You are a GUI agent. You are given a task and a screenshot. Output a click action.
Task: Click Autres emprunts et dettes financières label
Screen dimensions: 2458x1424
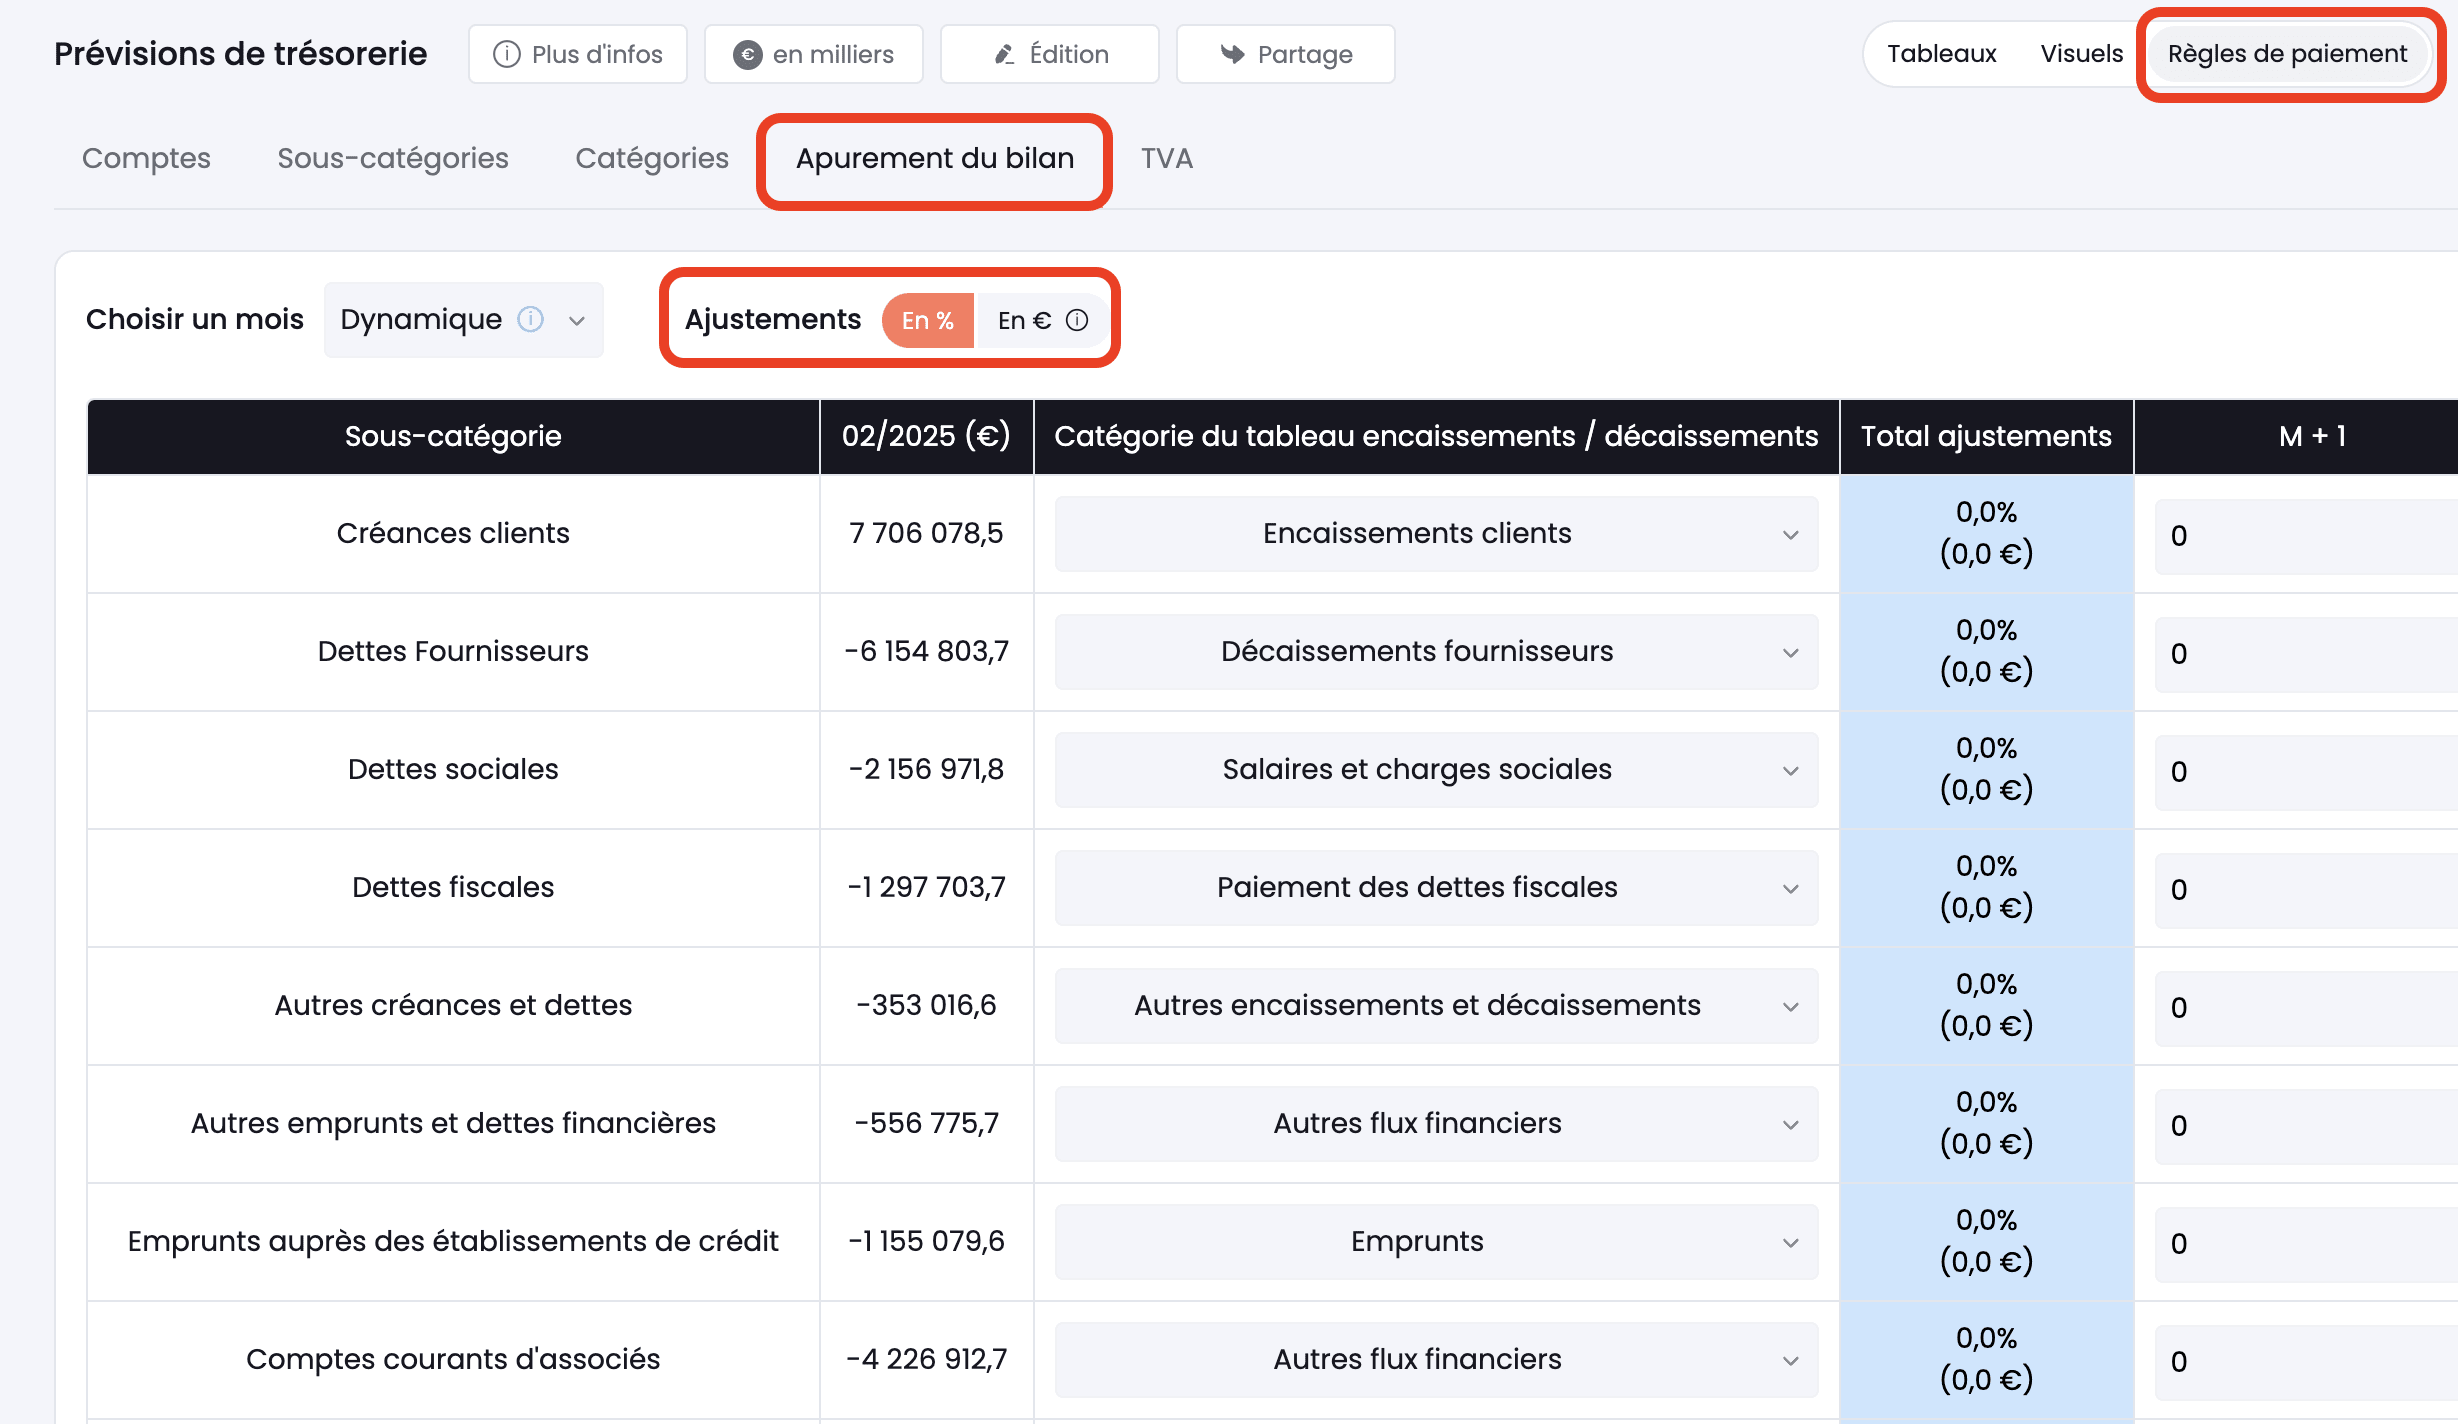tap(453, 1123)
